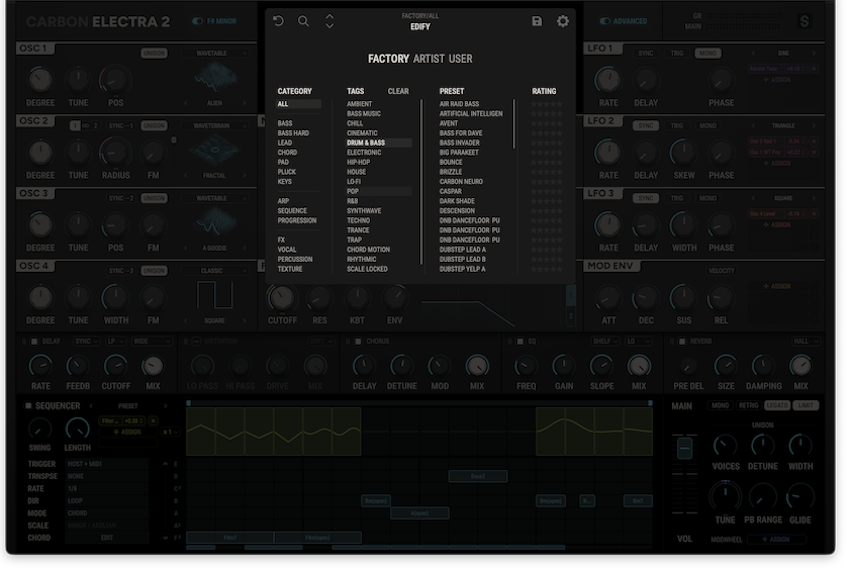Load the DUBSTEP YELP A preset
The height and width of the screenshot is (571, 850).
[x=462, y=269]
